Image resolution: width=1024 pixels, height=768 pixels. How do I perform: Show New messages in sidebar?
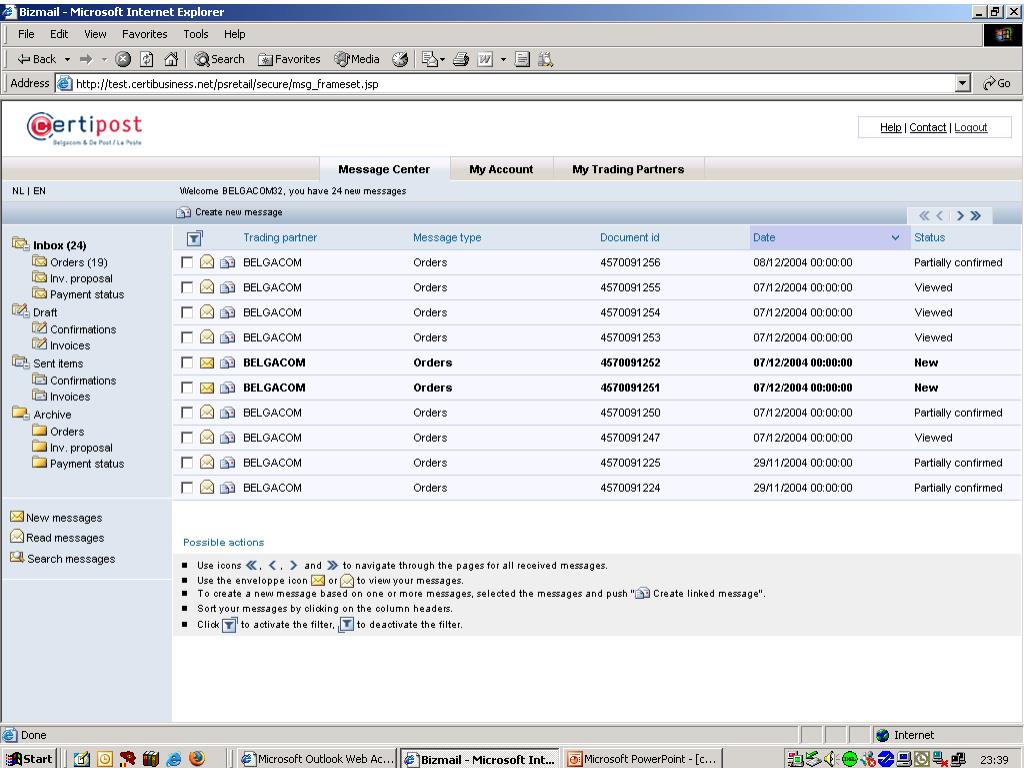pos(64,518)
